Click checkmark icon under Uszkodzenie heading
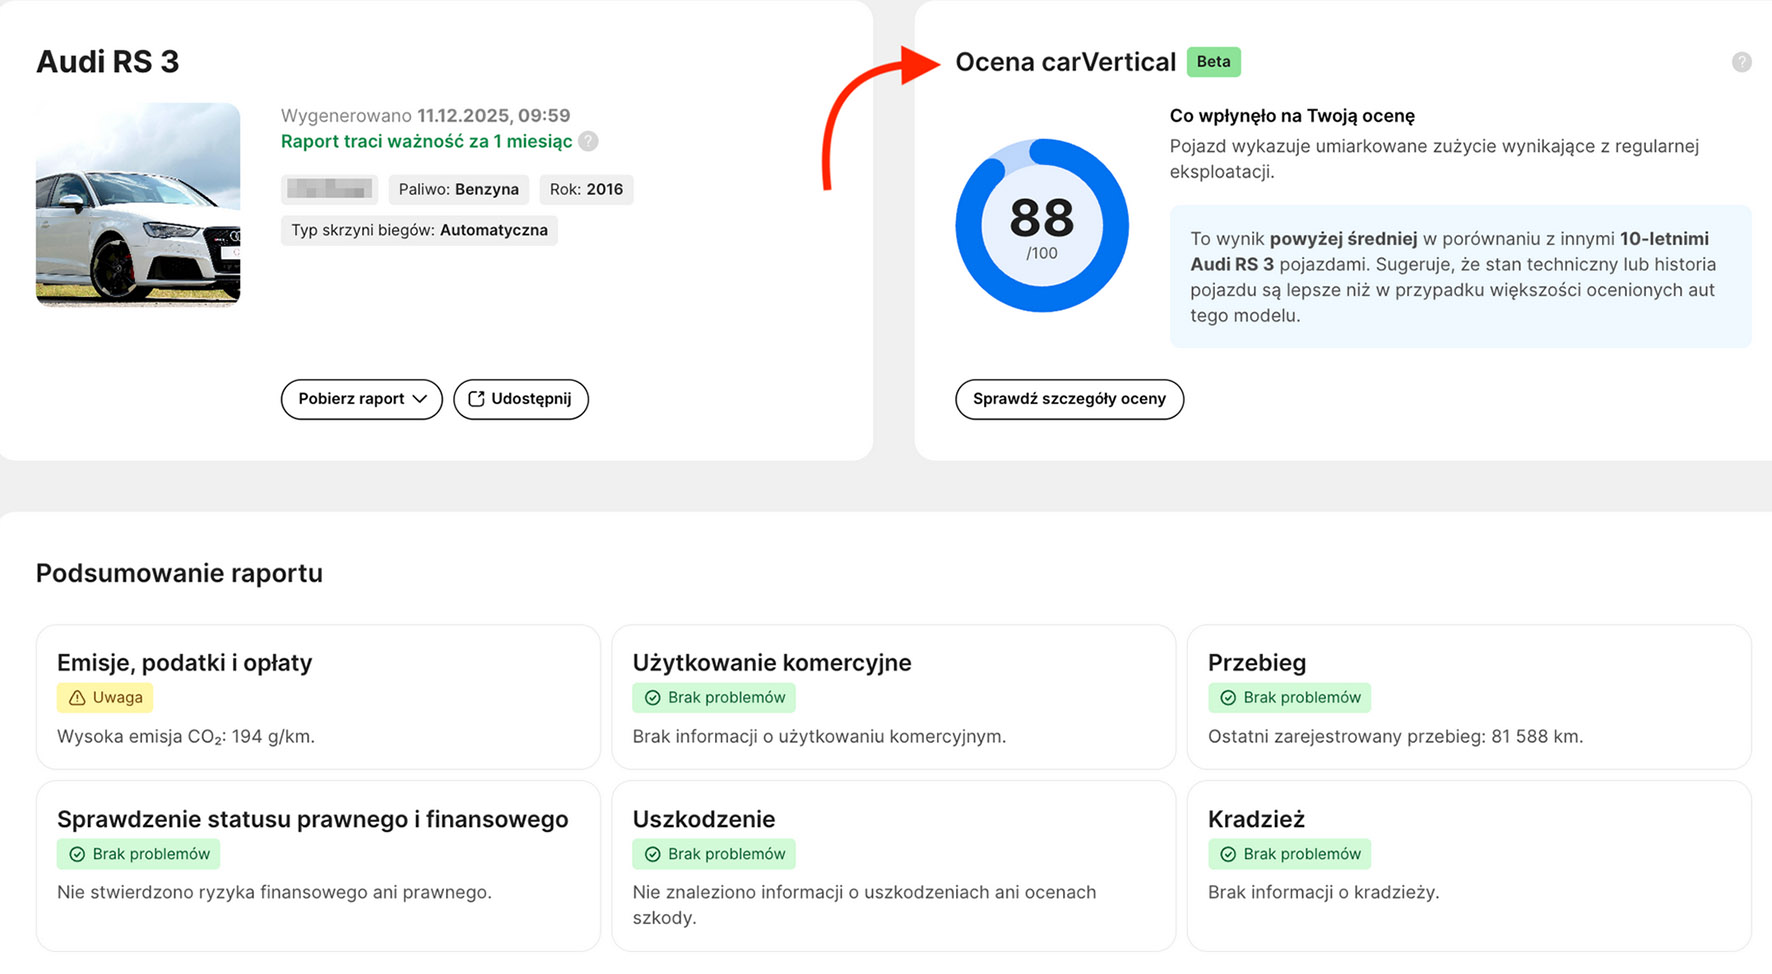The height and width of the screenshot is (974, 1772). pos(653,854)
